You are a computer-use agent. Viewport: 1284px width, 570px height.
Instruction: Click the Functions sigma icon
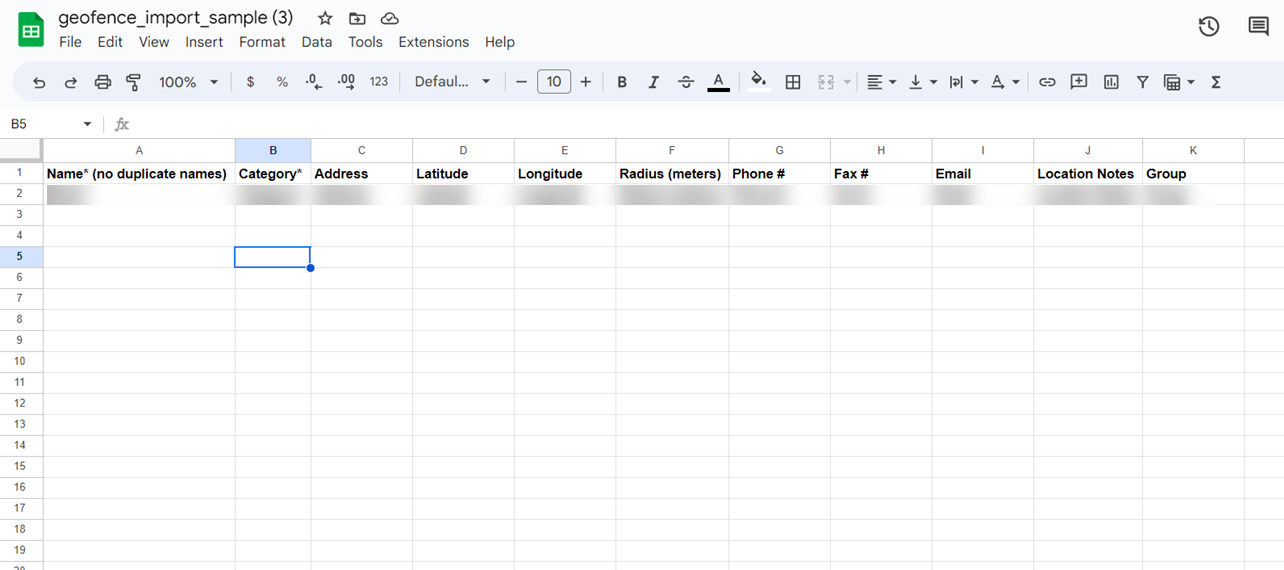(1216, 82)
